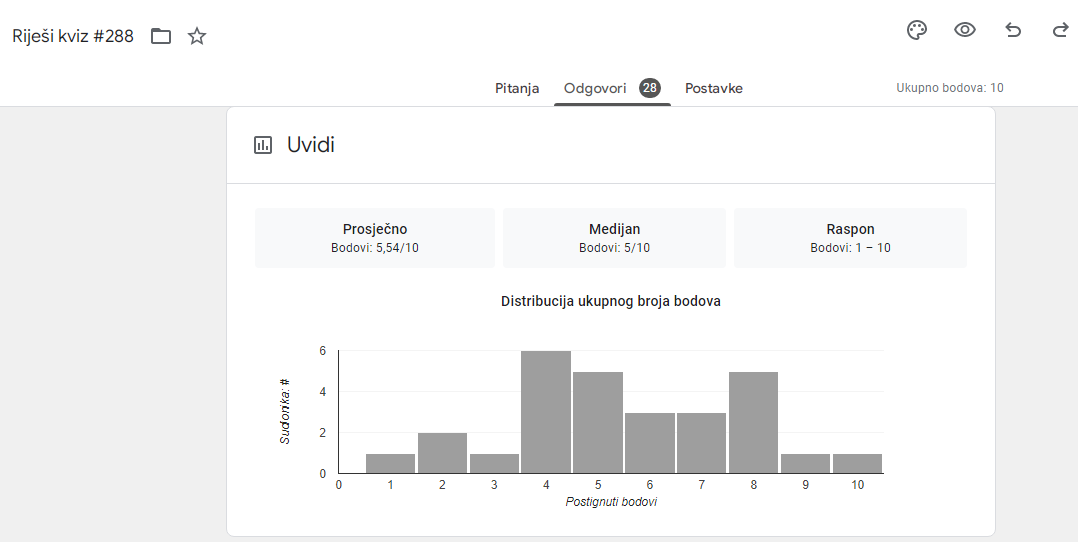
Task: Click the histogram bar for 4 points
Action: click(x=546, y=412)
